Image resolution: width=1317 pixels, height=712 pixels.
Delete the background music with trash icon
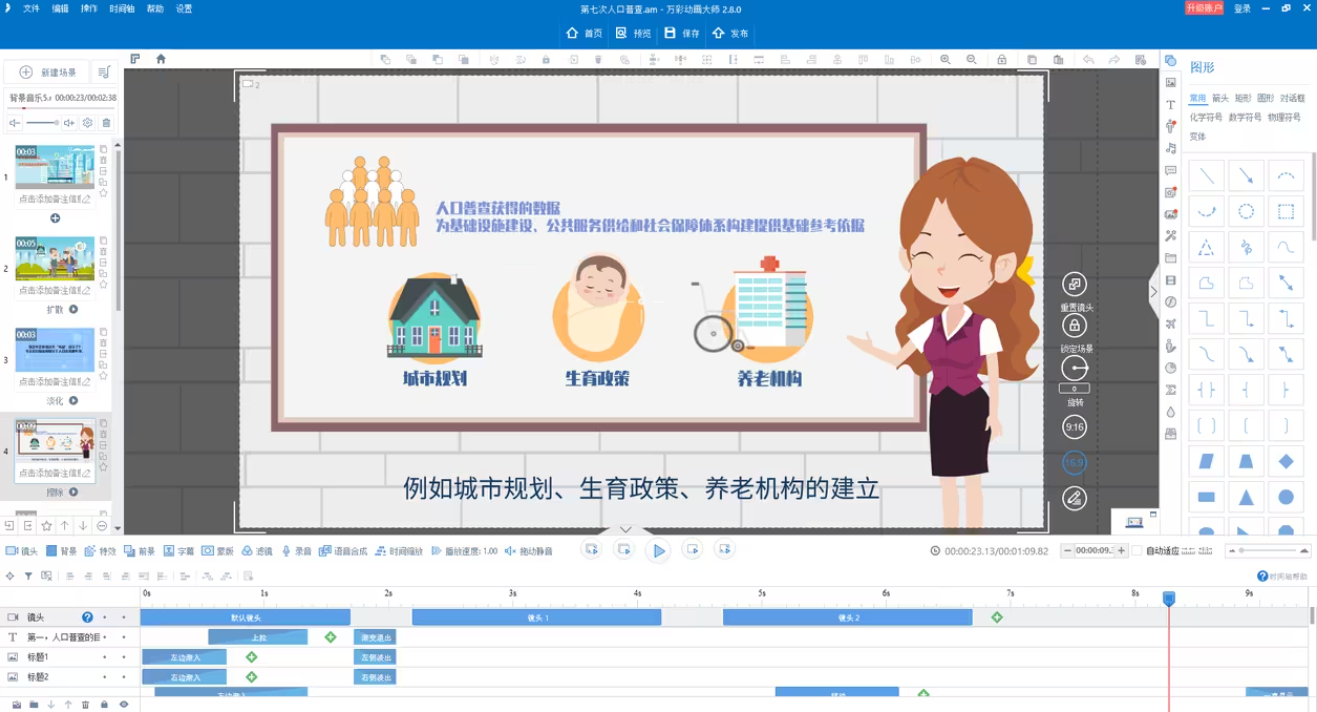[106, 123]
